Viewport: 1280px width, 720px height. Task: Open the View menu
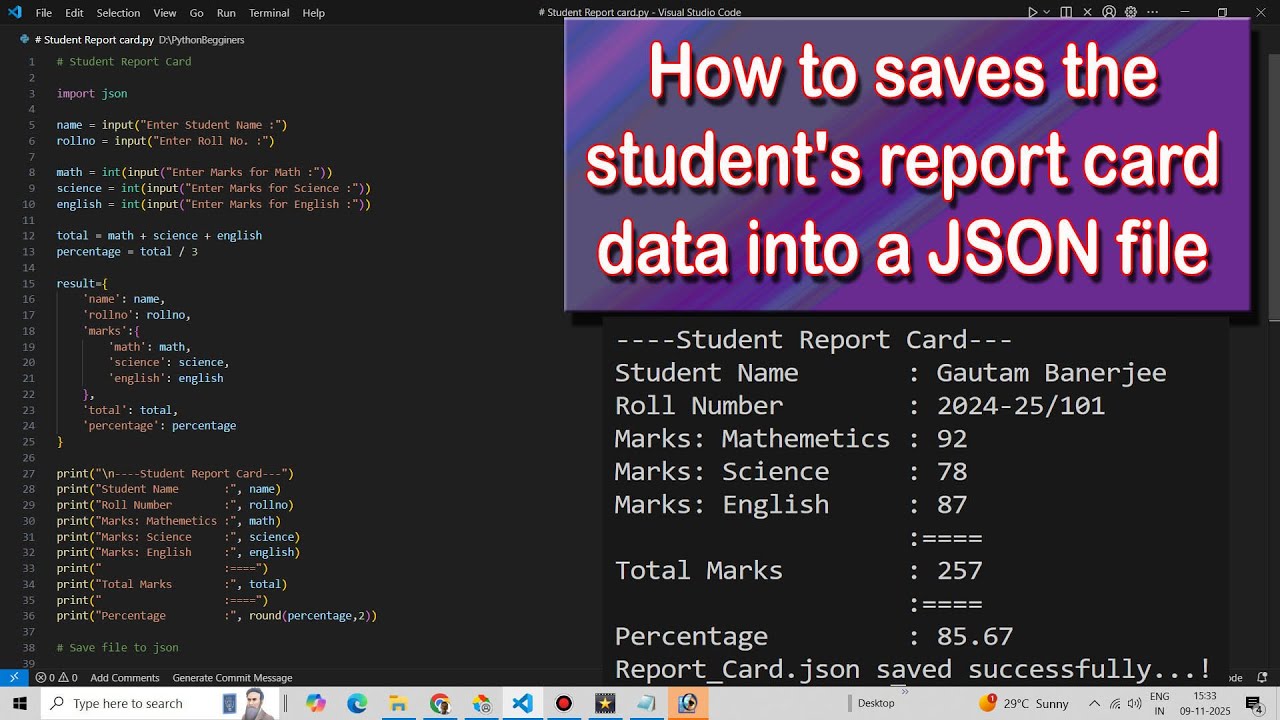coord(165,13)
